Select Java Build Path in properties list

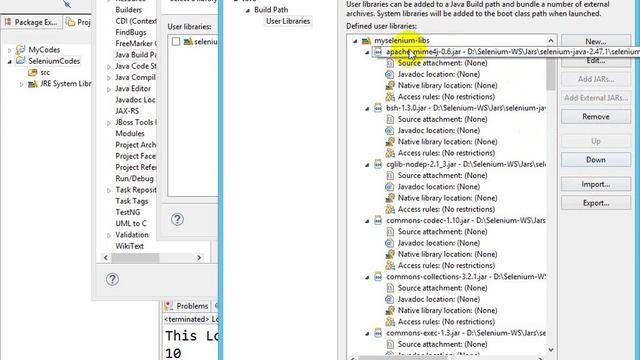tap(136, 55)
